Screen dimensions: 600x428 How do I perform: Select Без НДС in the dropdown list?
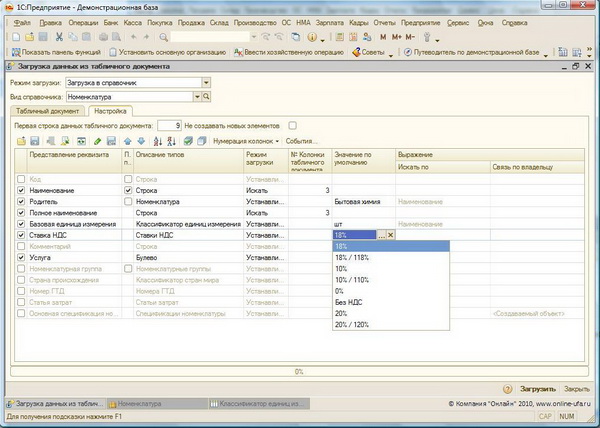click(391, 302)
